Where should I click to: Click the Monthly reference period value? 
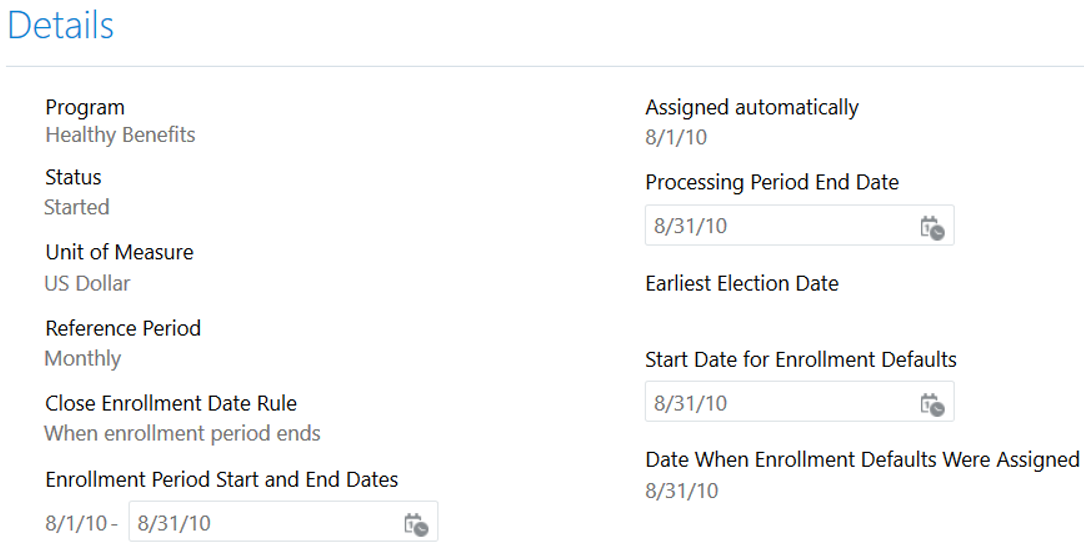click(x=83, y=358)
